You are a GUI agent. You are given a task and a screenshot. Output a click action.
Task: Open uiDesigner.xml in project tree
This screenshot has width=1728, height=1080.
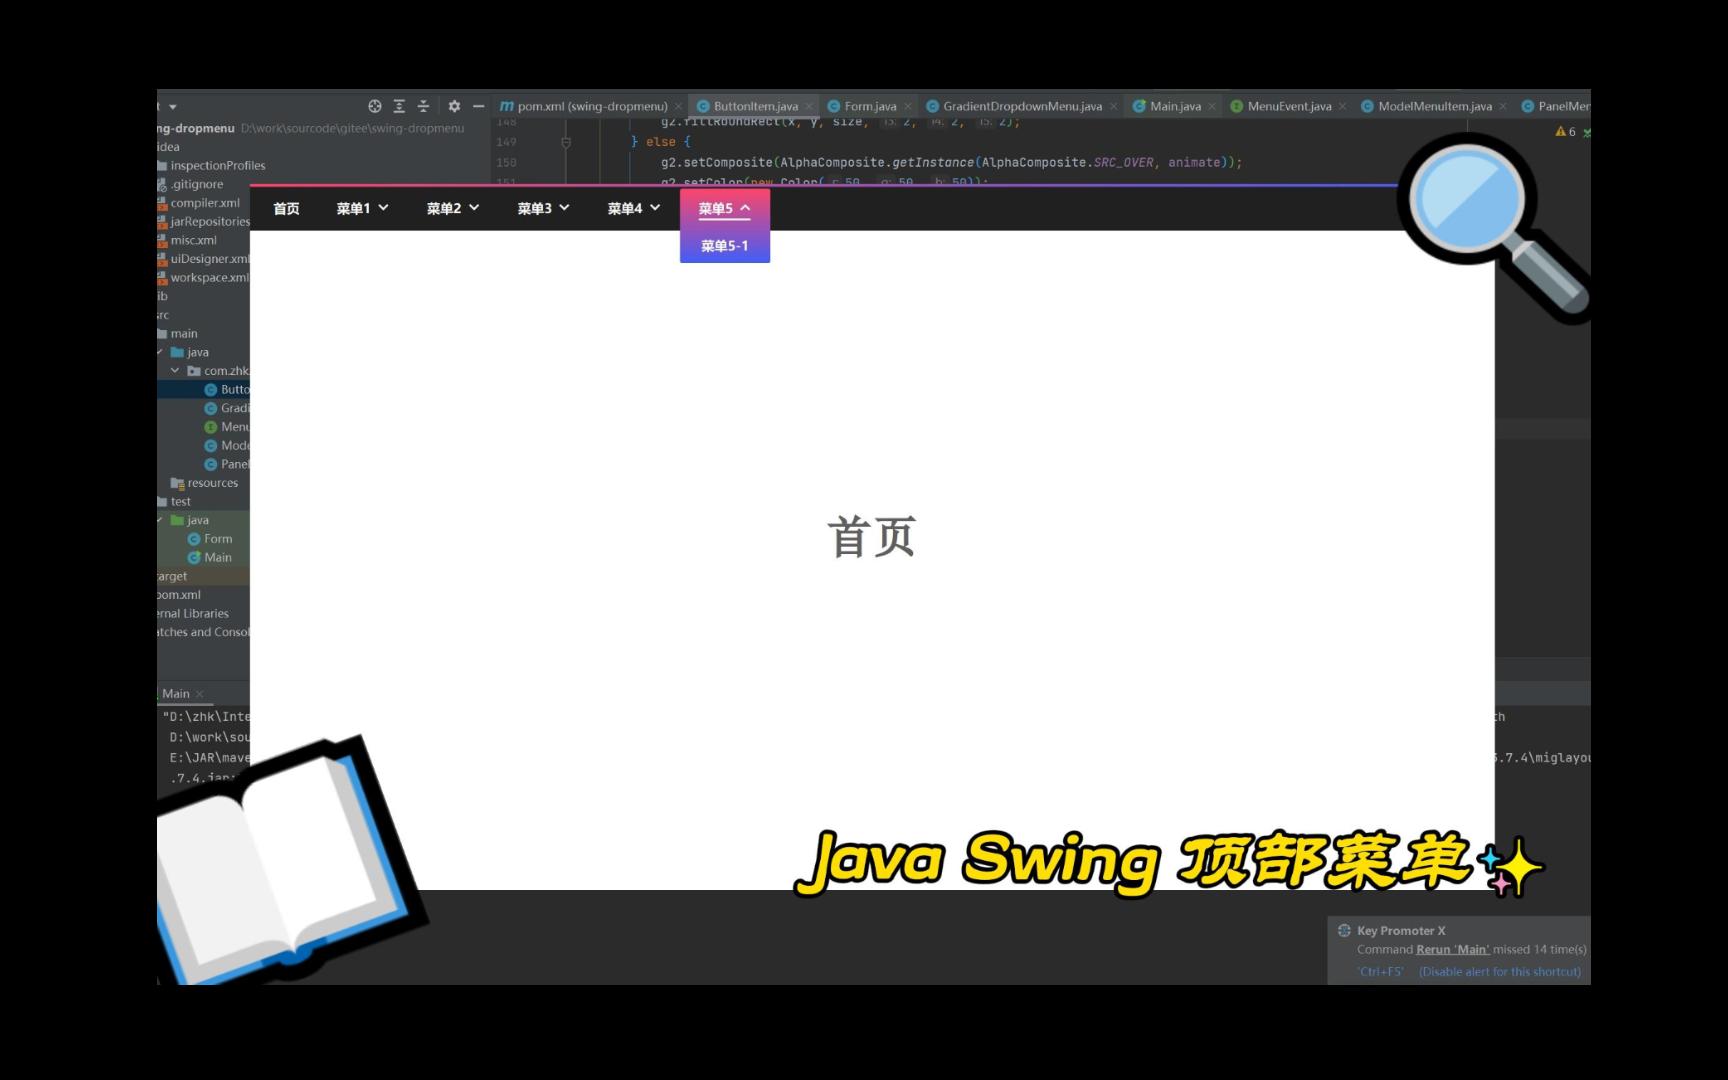pos(203,258)
